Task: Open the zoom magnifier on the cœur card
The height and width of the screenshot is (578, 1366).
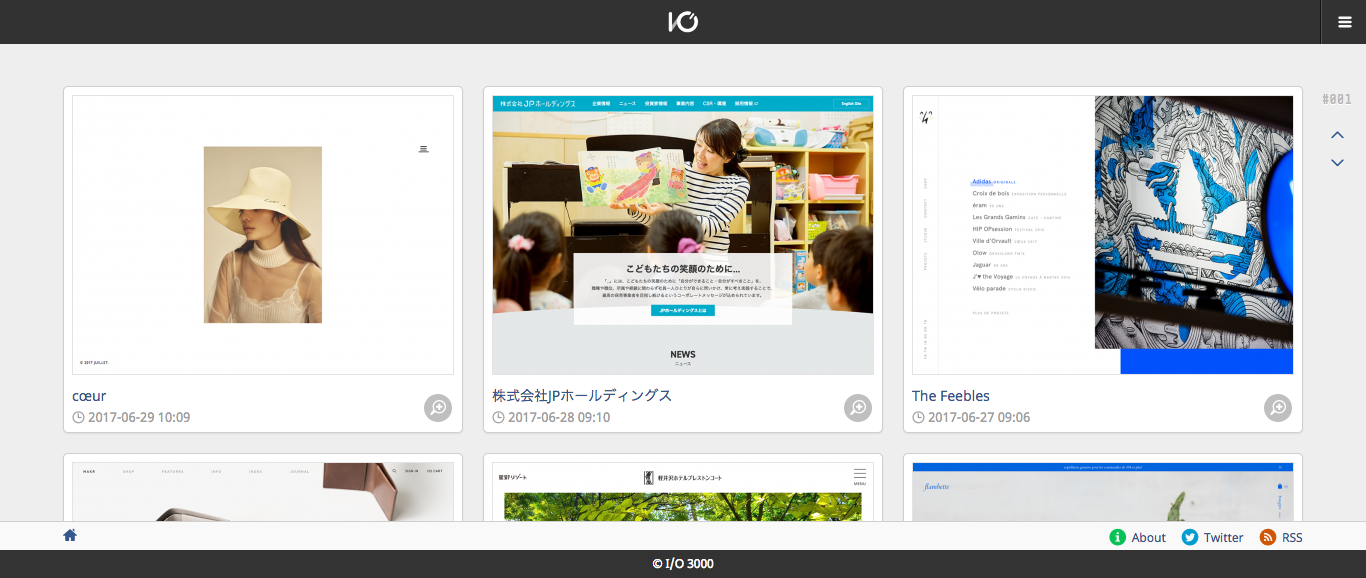Action: 437,408
